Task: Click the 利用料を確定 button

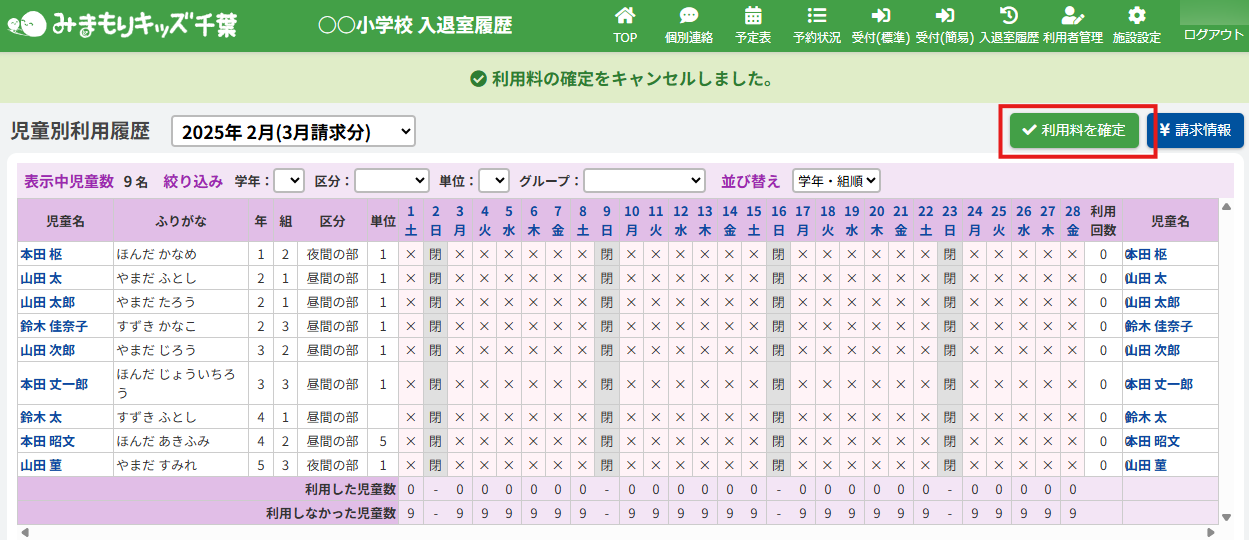Action: pyautogui.click(x=1073, y=130)
